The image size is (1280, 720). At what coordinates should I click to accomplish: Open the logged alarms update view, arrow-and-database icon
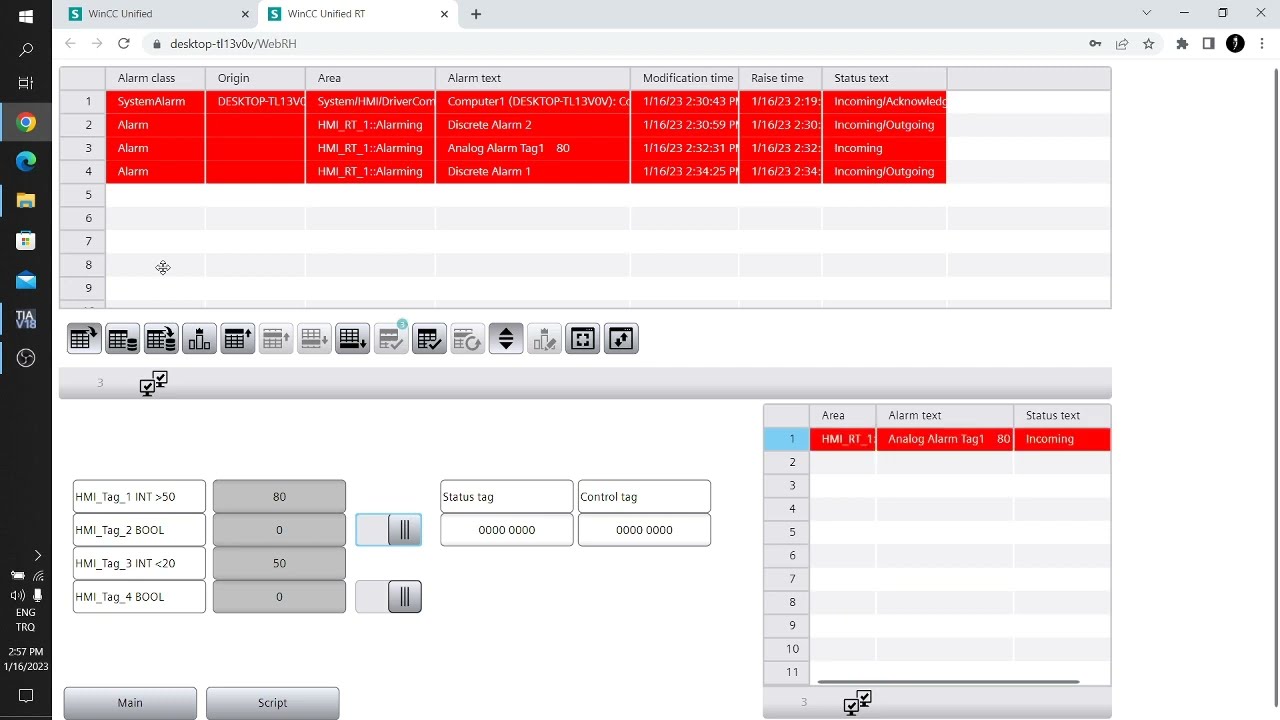click(x=161, y=339)
